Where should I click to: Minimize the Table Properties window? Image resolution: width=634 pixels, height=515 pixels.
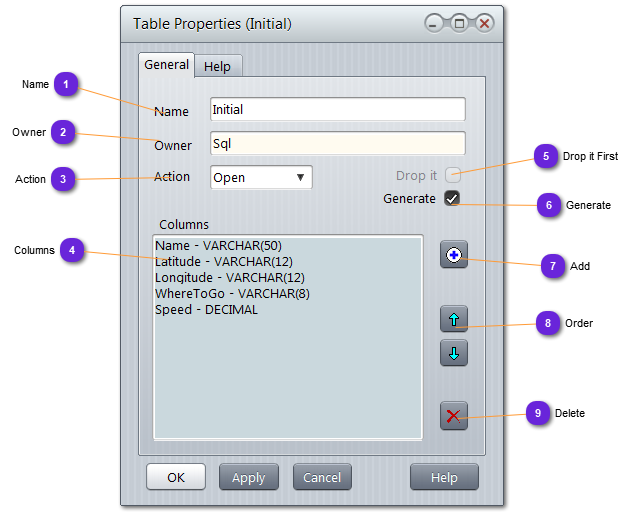point(434,23)
